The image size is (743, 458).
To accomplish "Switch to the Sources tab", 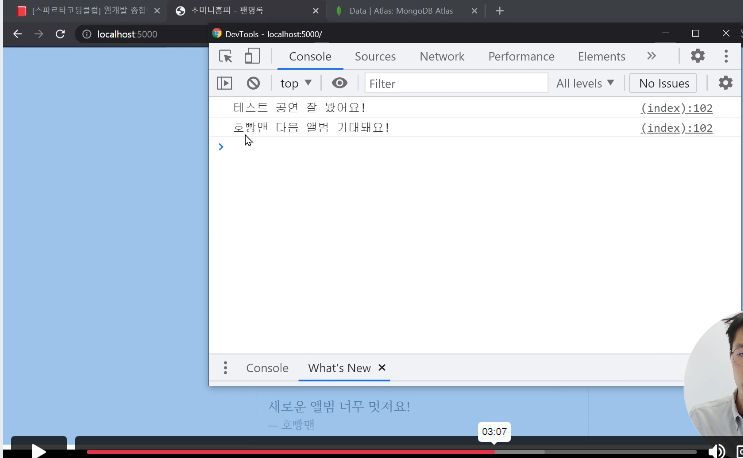I will pyautogui.click(x=375, y=56).
